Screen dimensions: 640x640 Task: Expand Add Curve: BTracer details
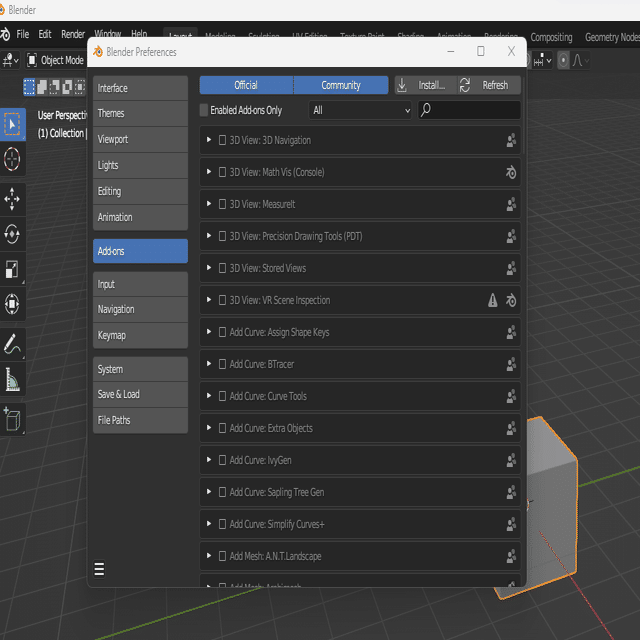[x=209, y=364]
